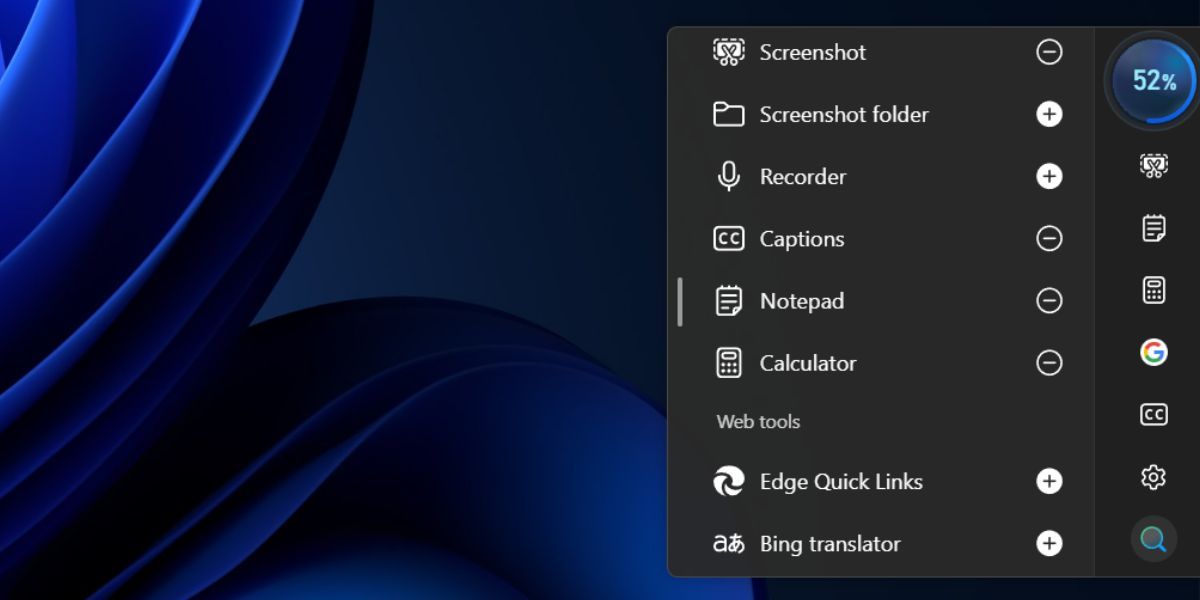Select the Notepad entry in the list
This screenshot has height=600, width=1200.
click(803, 301)
